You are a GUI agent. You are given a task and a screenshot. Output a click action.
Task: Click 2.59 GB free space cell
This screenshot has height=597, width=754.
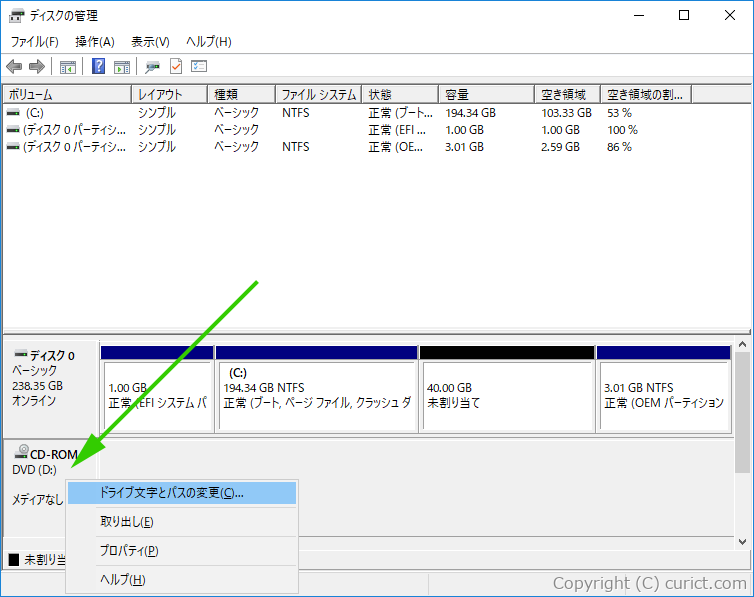(x=560, y=147)
